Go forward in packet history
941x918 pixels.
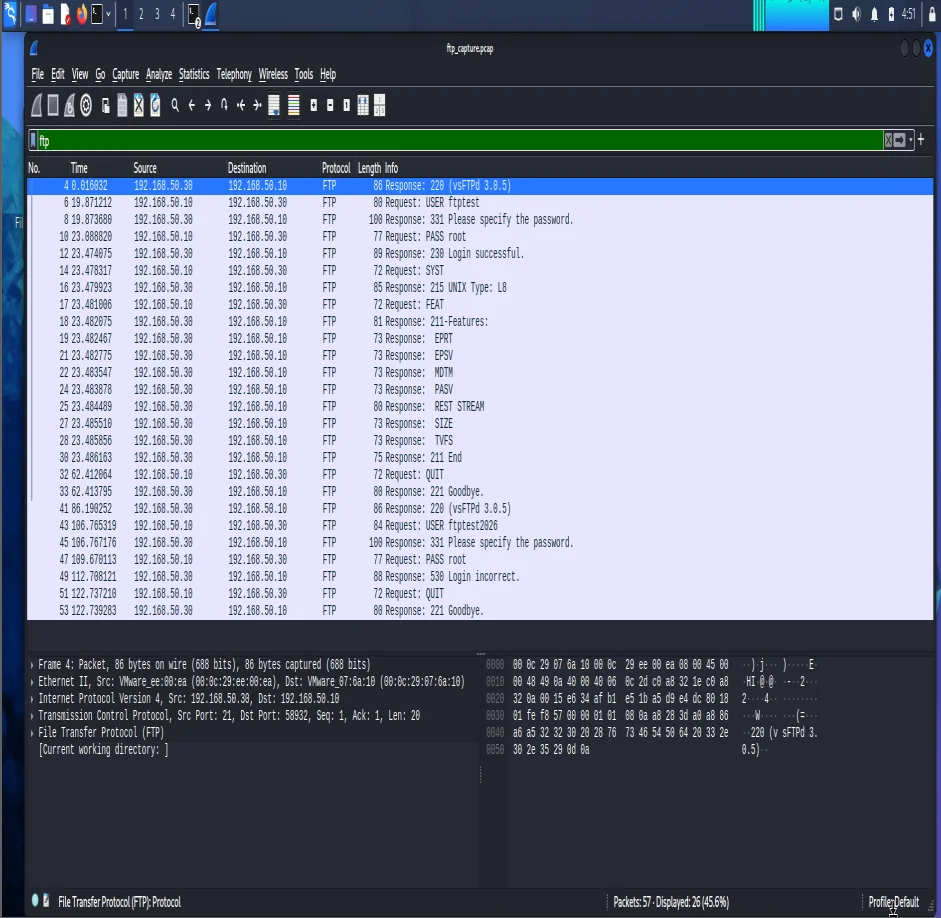pos(208,106)
